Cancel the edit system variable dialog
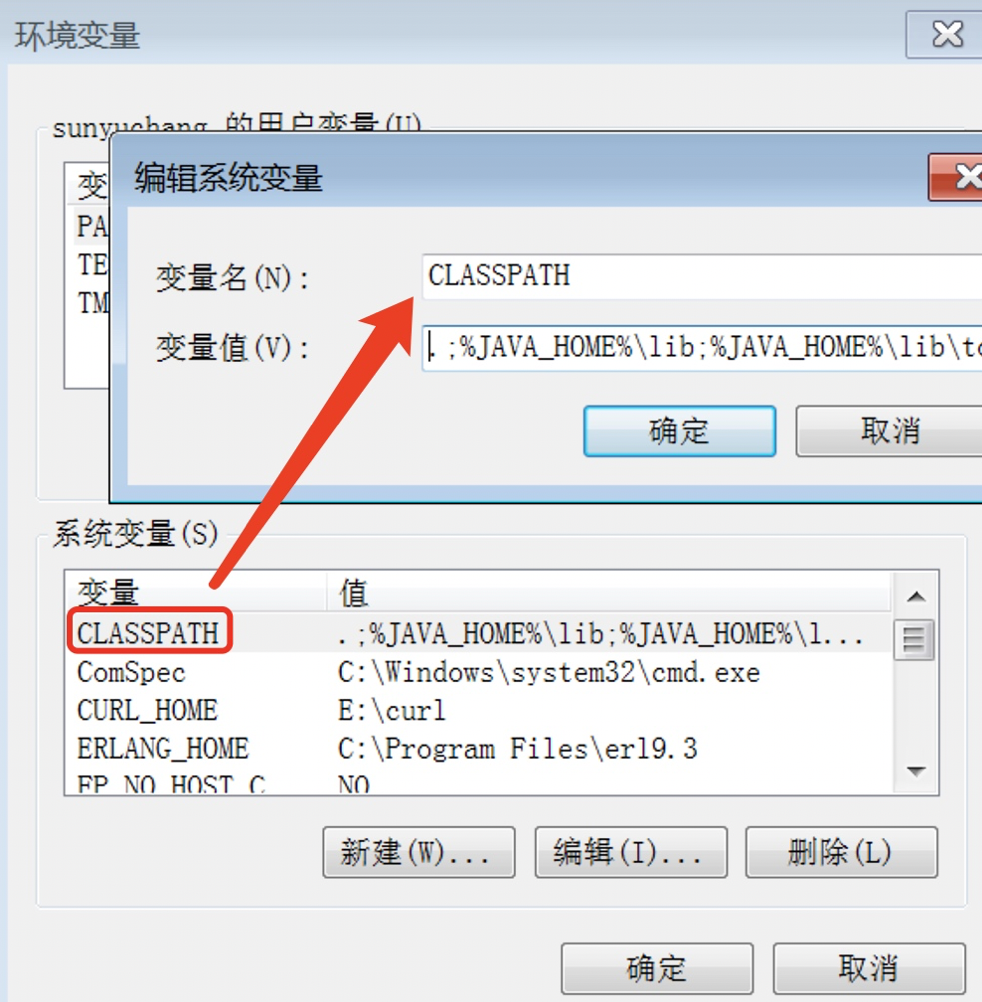The height and width of the screenshot is (1002, 982). point(889,431)
